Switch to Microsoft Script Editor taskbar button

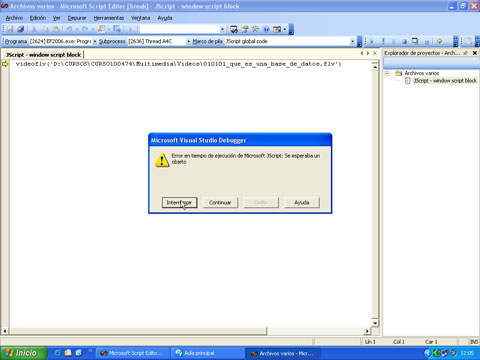[132, 353]
